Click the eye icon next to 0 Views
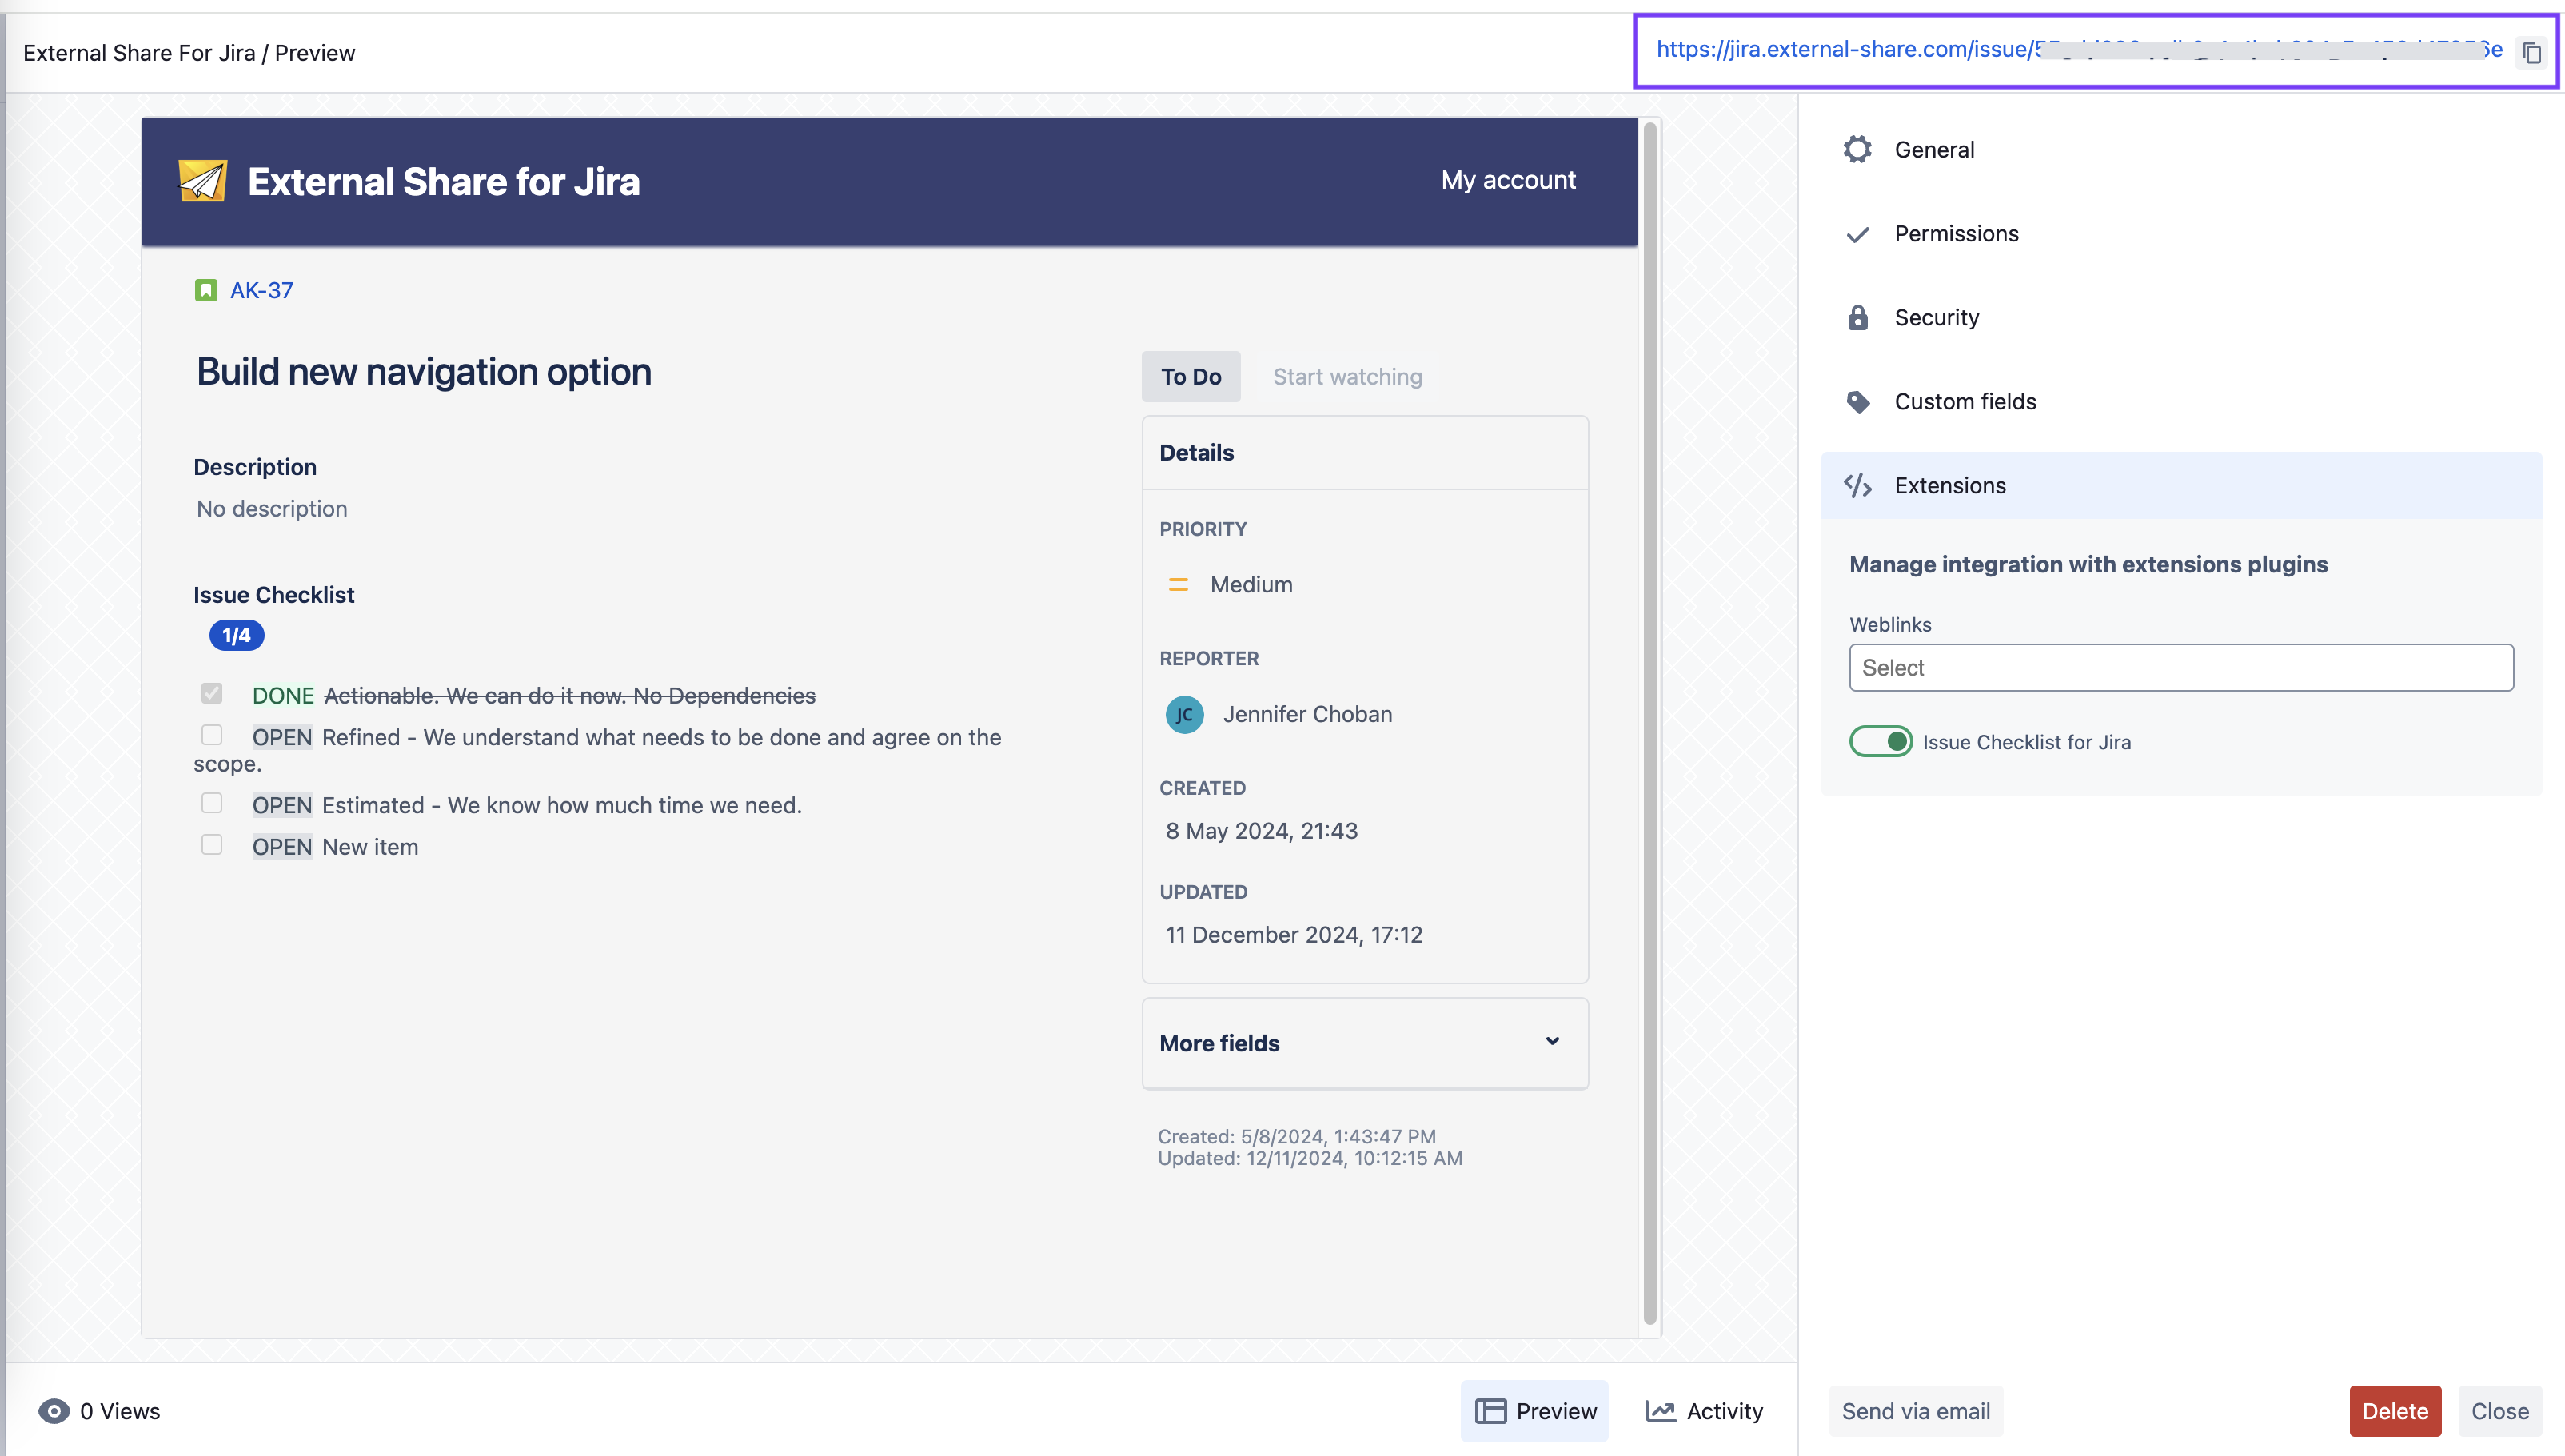2565x1456 pixels. 54,1411
